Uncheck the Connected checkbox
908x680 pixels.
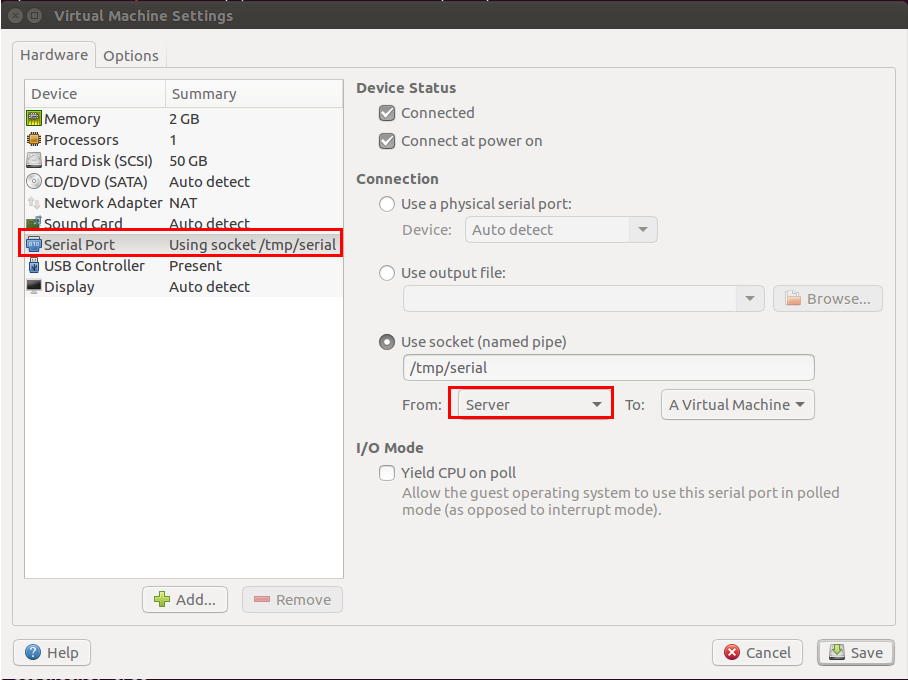pos(387,113)
